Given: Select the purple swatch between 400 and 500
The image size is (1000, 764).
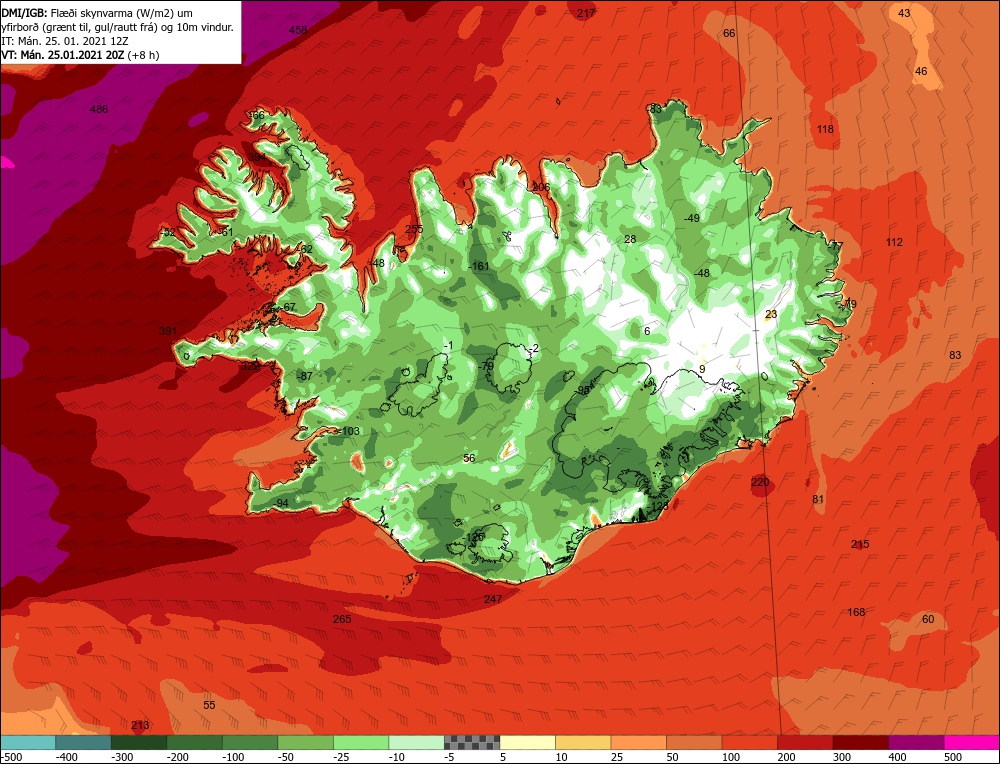Looking at the screenshot, I should coord(916,742).
